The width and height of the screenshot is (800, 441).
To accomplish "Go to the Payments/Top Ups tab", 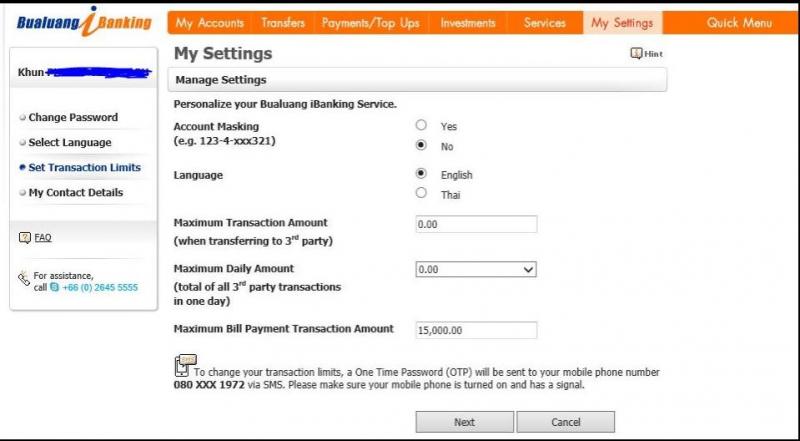I will click(x=371, y=23).
